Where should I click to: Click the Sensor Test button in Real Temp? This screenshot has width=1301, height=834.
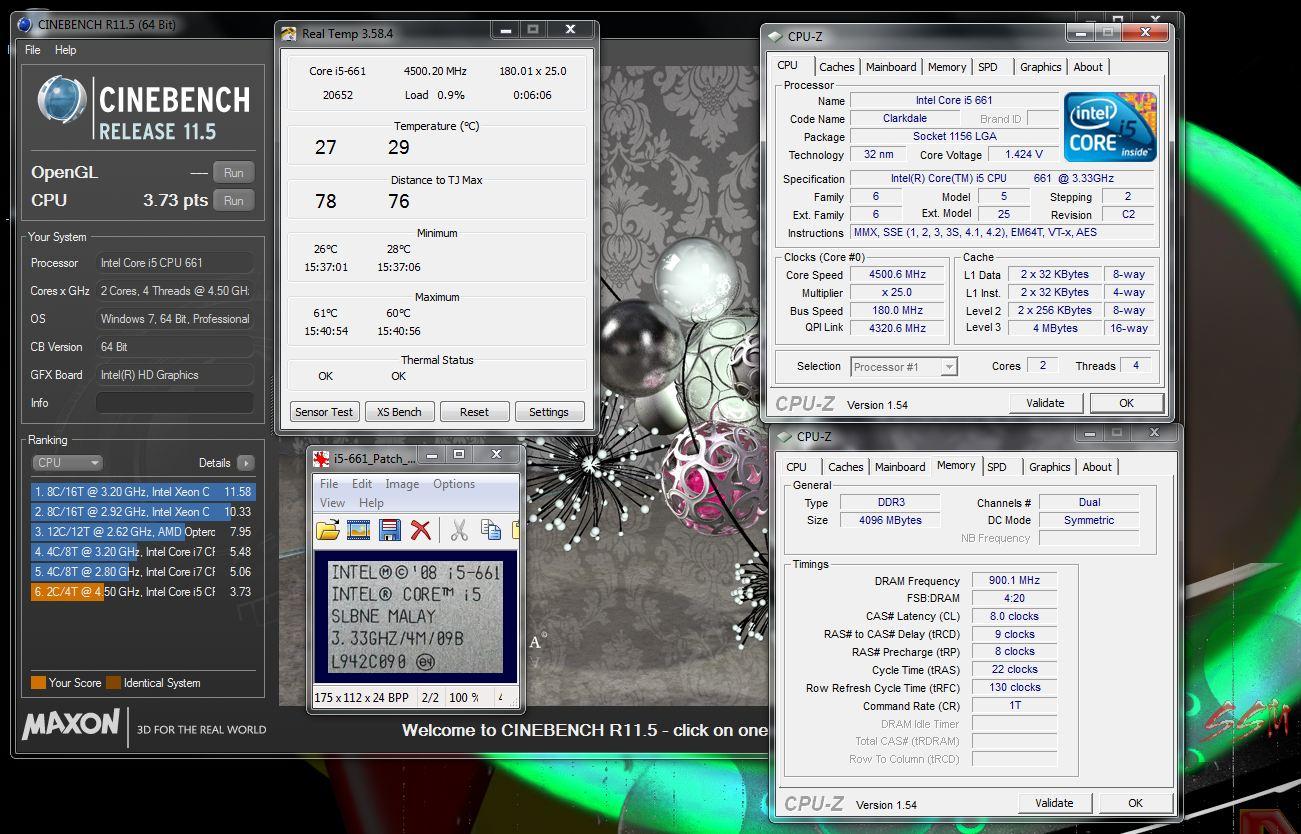coord(325,412)
